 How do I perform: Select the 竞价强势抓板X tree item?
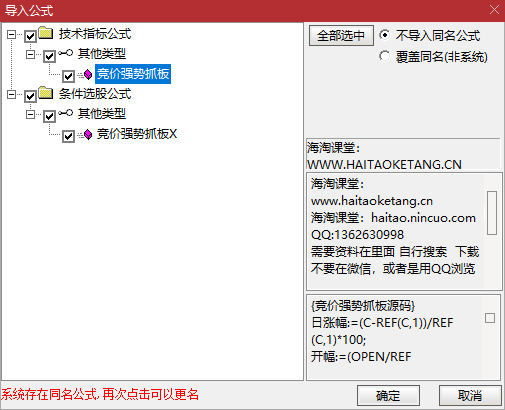137,134
